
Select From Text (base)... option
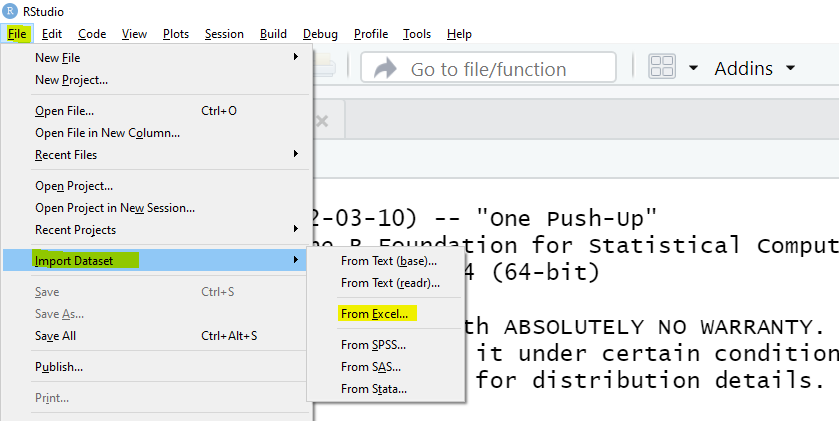(x=388, y=261)
